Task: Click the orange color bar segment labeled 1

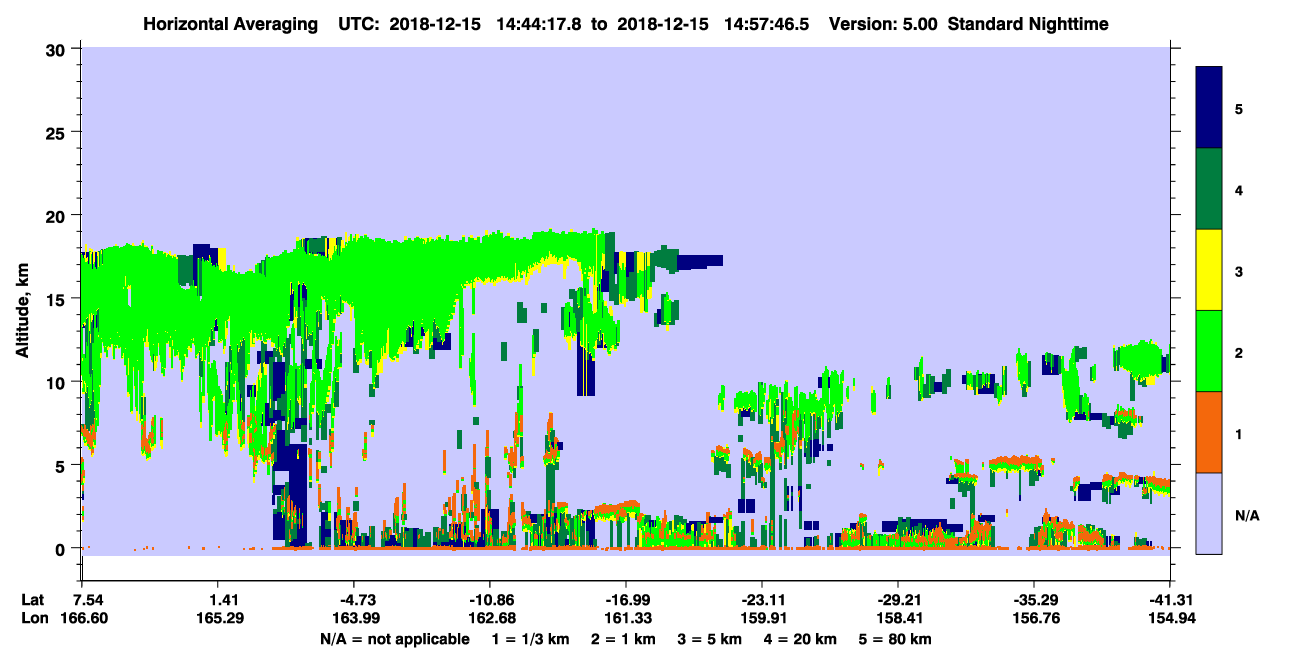Action: pyautogui.click(x=1209, y=432)
